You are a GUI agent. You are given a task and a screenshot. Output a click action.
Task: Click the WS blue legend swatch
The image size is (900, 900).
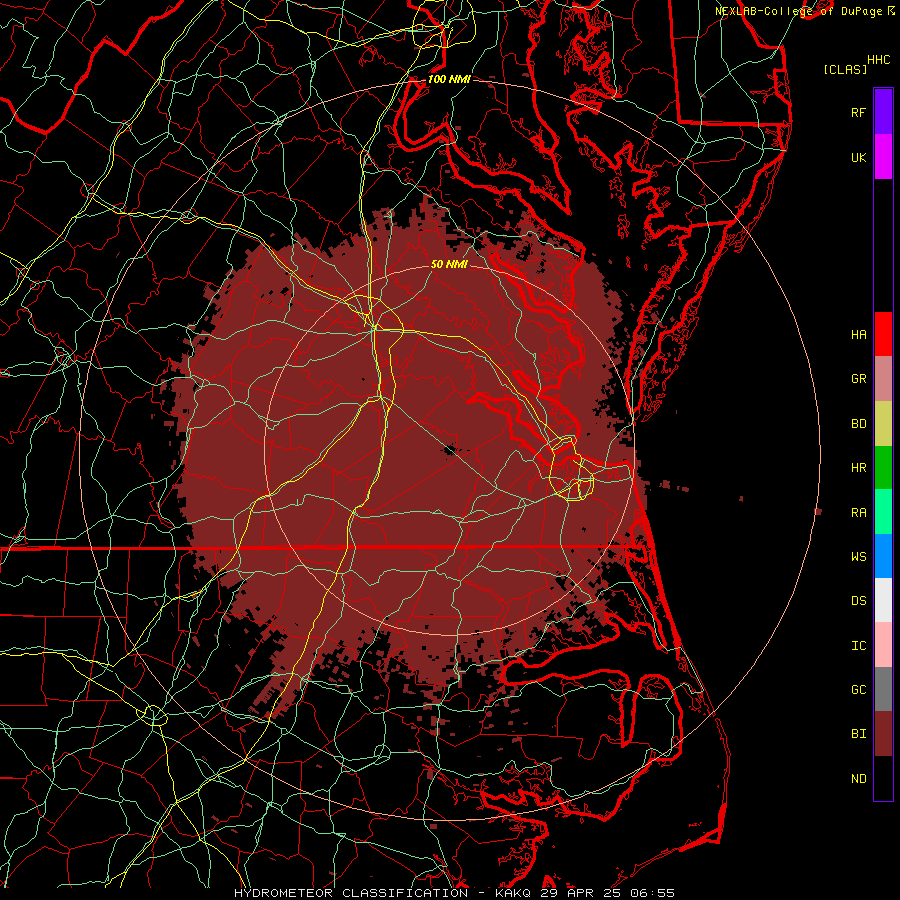point(883,556)
